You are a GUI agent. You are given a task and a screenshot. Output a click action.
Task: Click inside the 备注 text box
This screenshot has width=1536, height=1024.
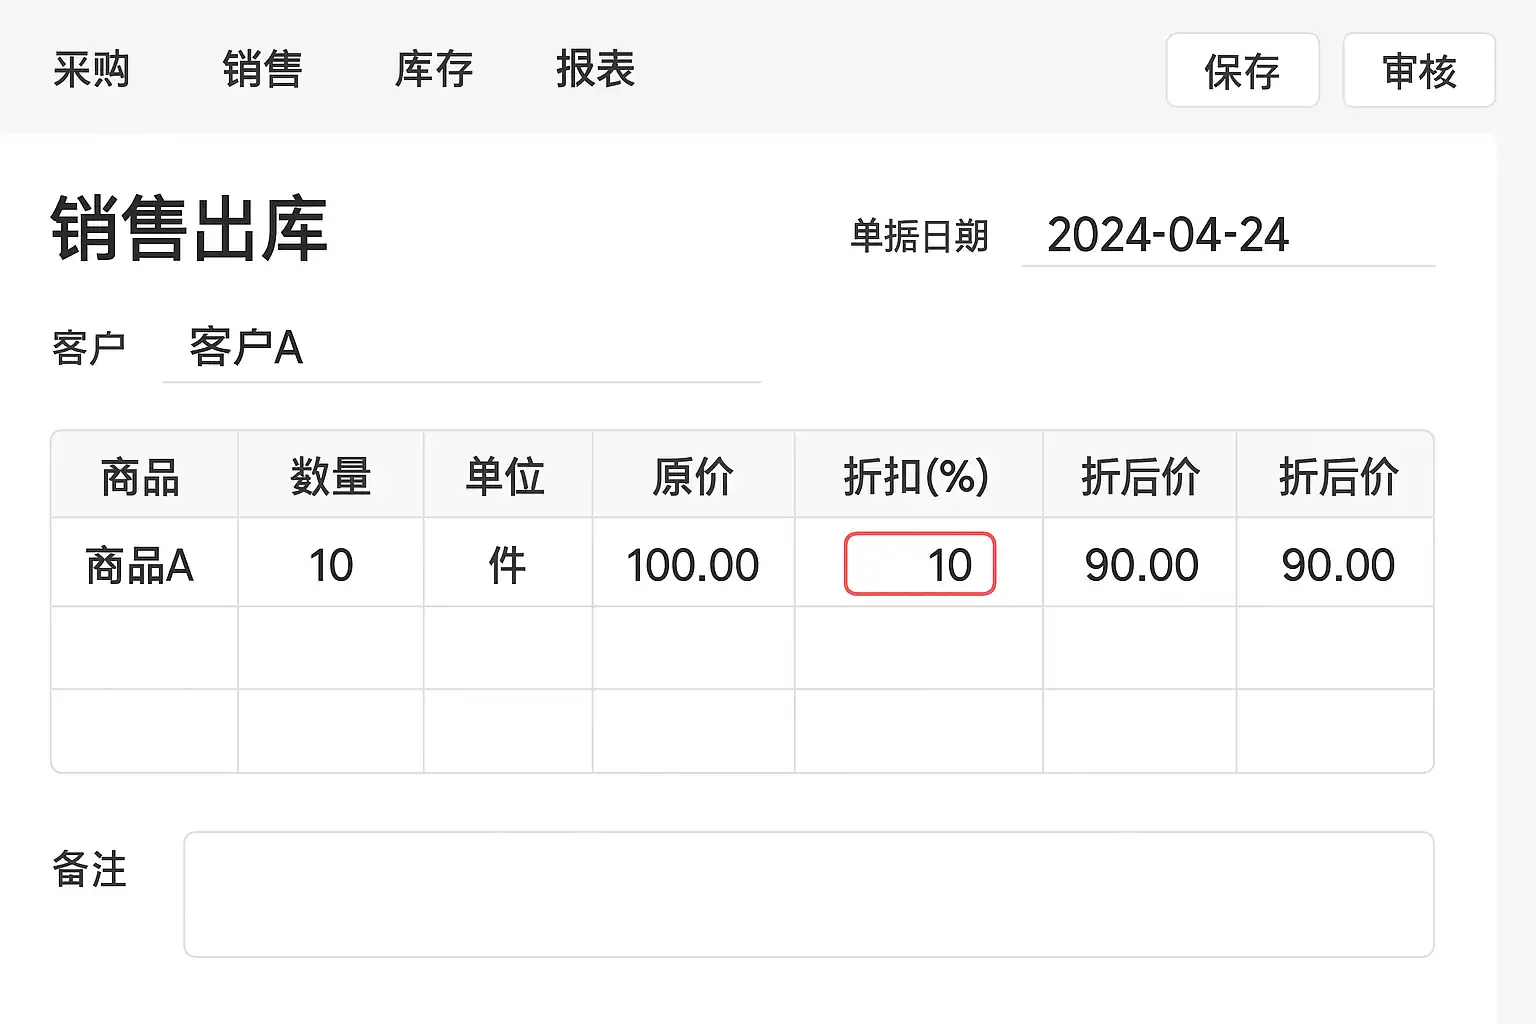808,894
